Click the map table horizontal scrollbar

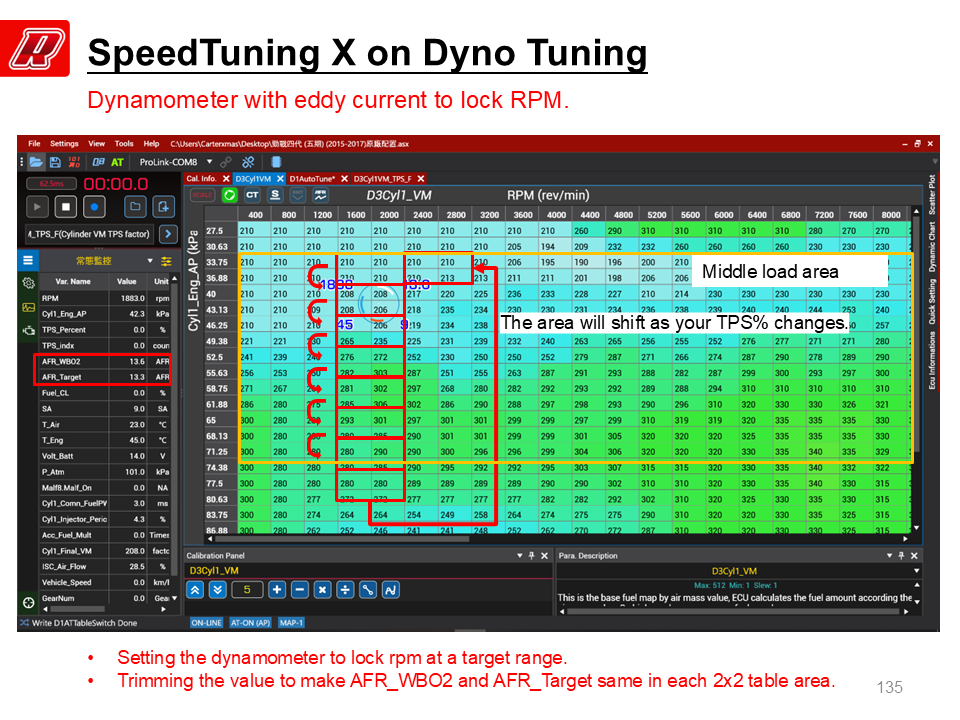click(343, 539)
